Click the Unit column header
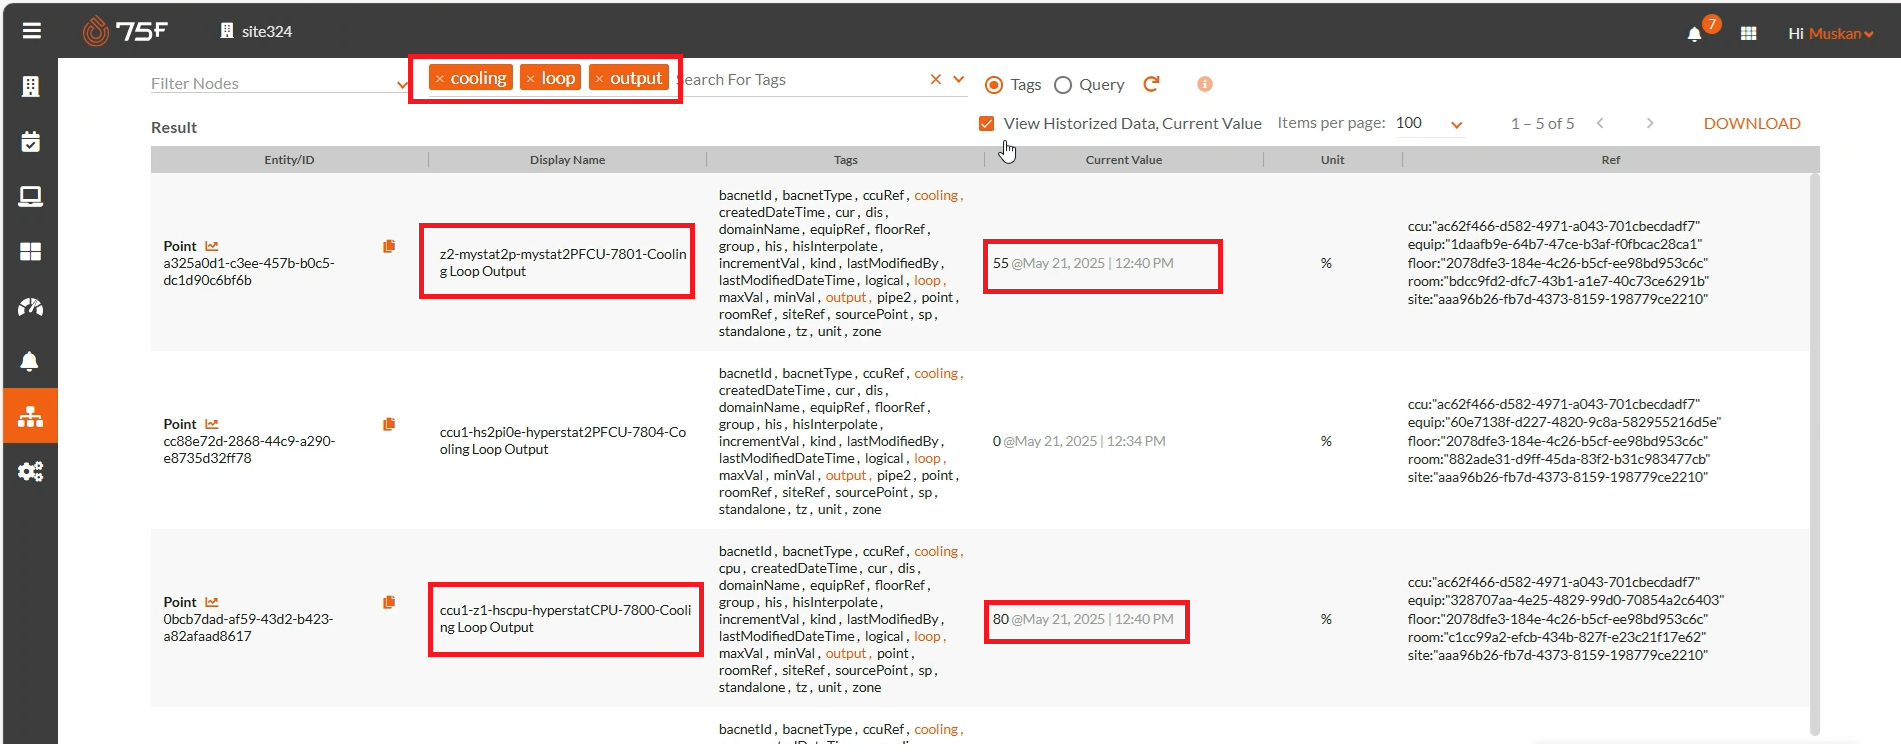1901x755 pixels. (x=1333, y=159)
